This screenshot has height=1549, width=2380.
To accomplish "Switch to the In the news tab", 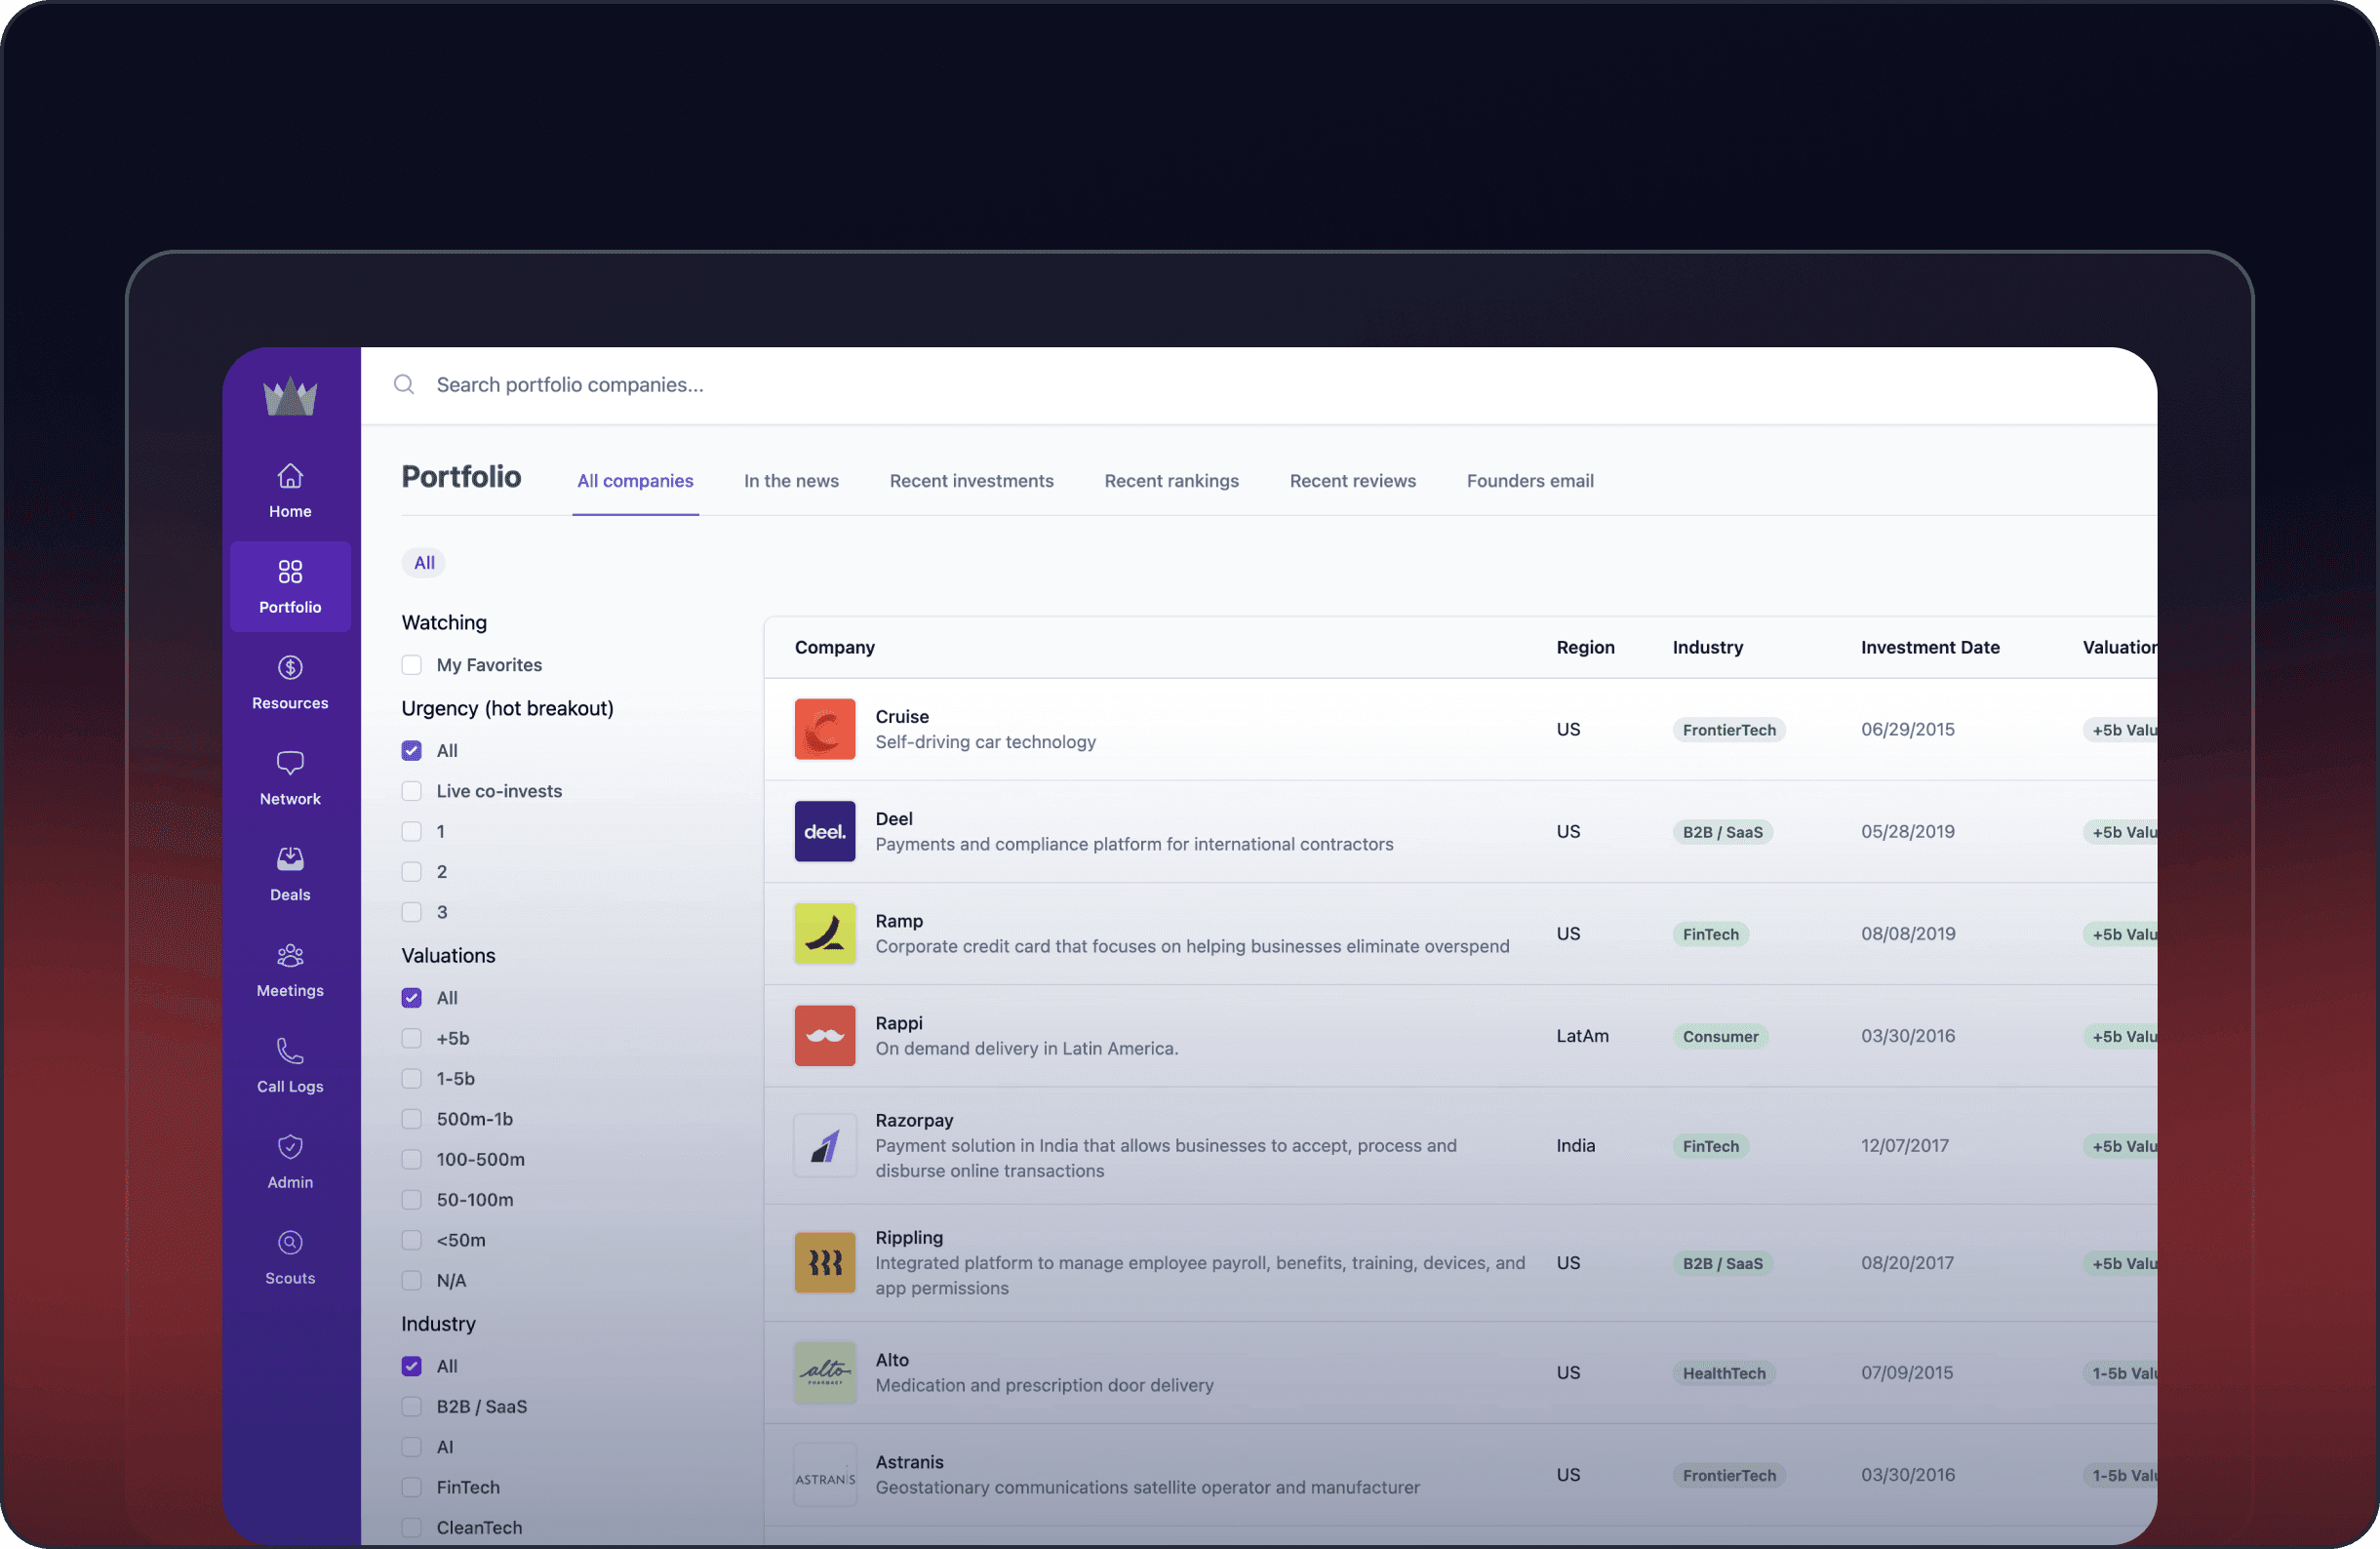I will (791, 479).
